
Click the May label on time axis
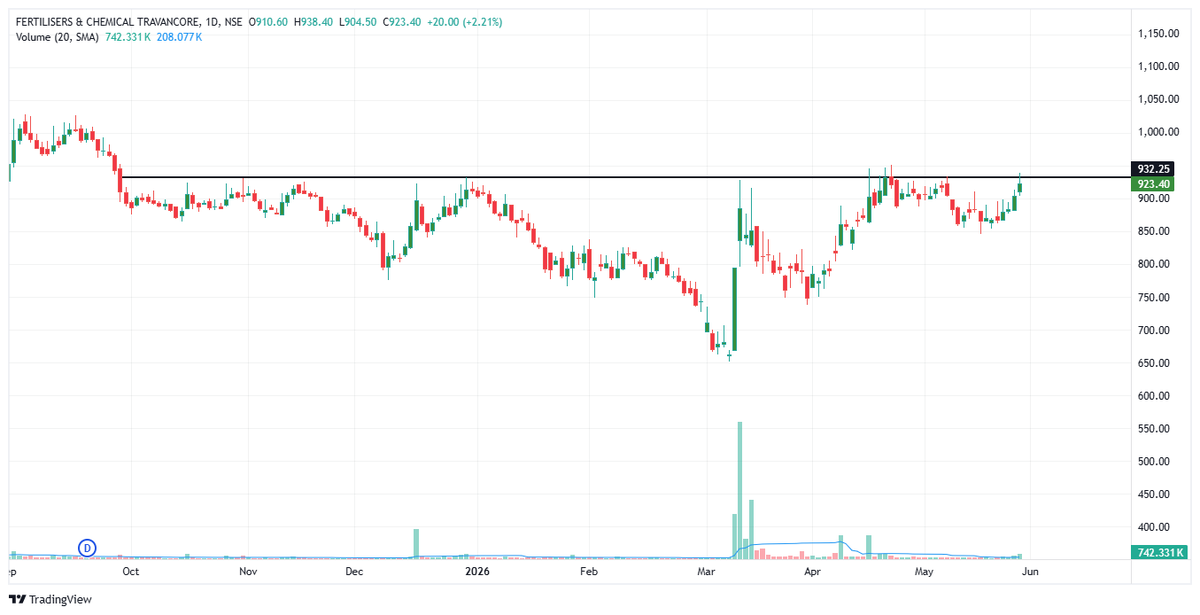pos(923,572)
